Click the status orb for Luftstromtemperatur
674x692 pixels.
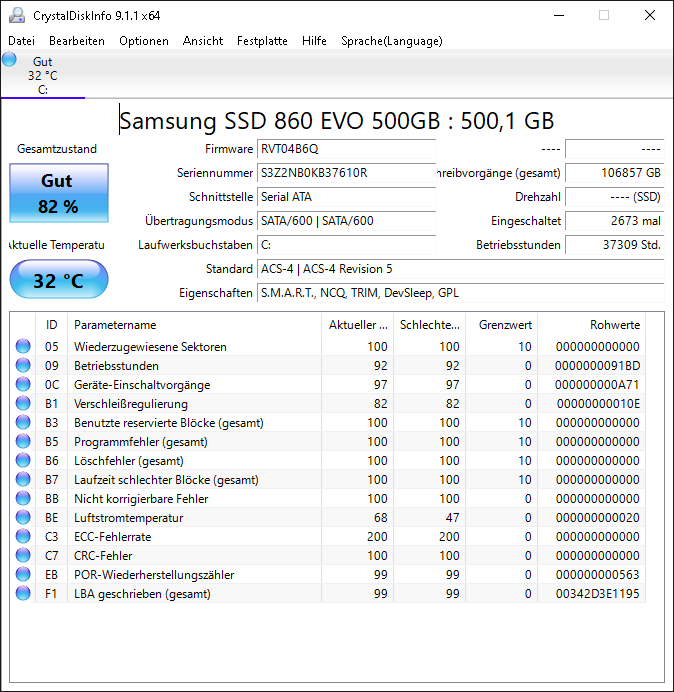[x=23, y=517]
